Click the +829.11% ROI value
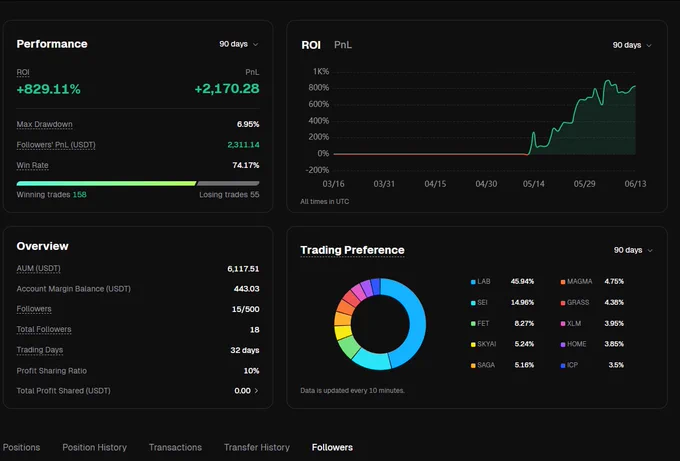Viewport: 680px width, 461px height. pos(49,89)
